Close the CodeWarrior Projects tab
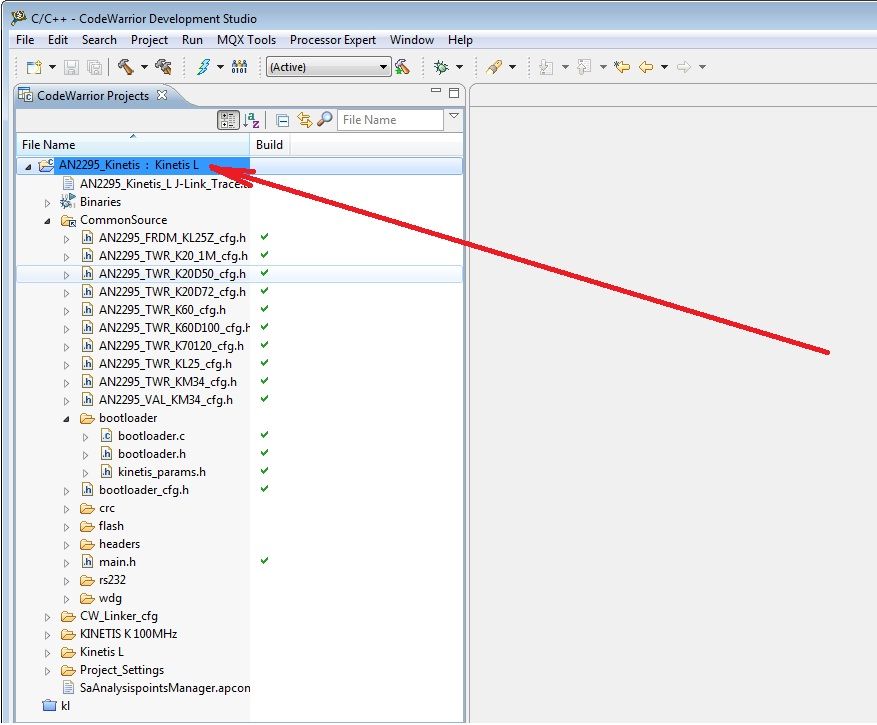The image size is (877, 725). point(162,95)
